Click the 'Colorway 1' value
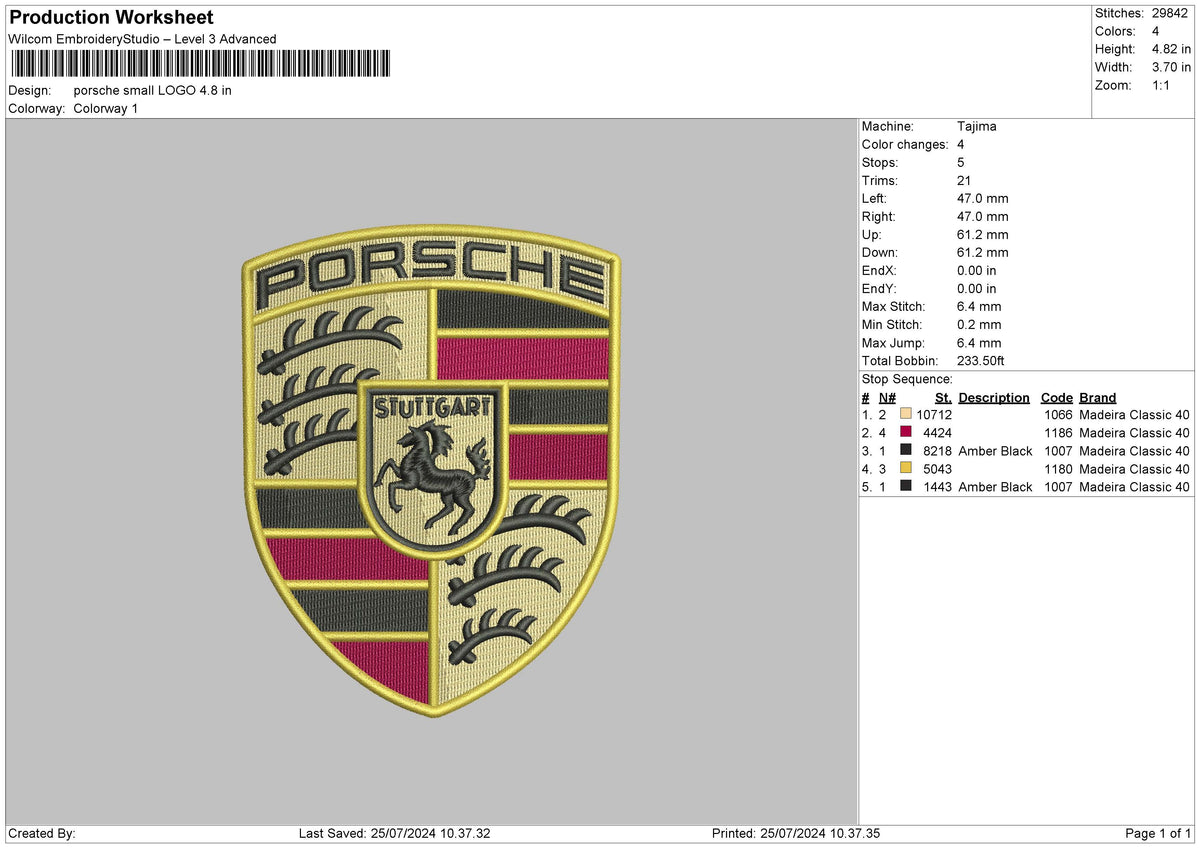The height and width of the screenshot is (848, 1200). tap(106, 108)
